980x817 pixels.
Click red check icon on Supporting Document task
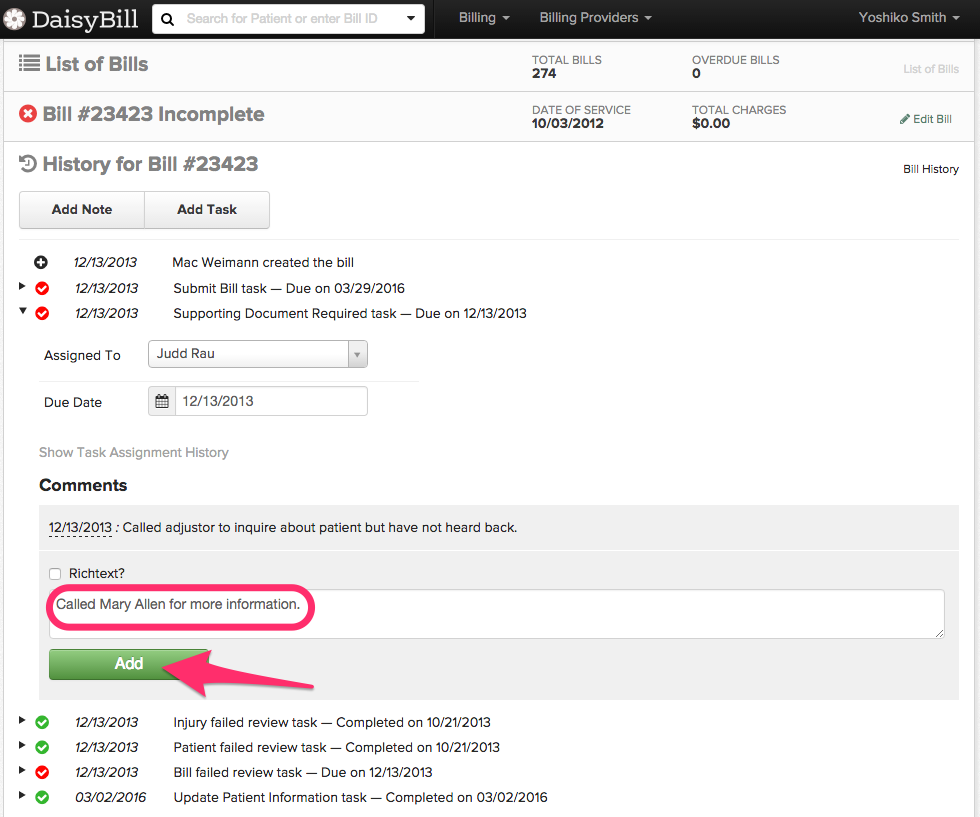tap(42, 313)
